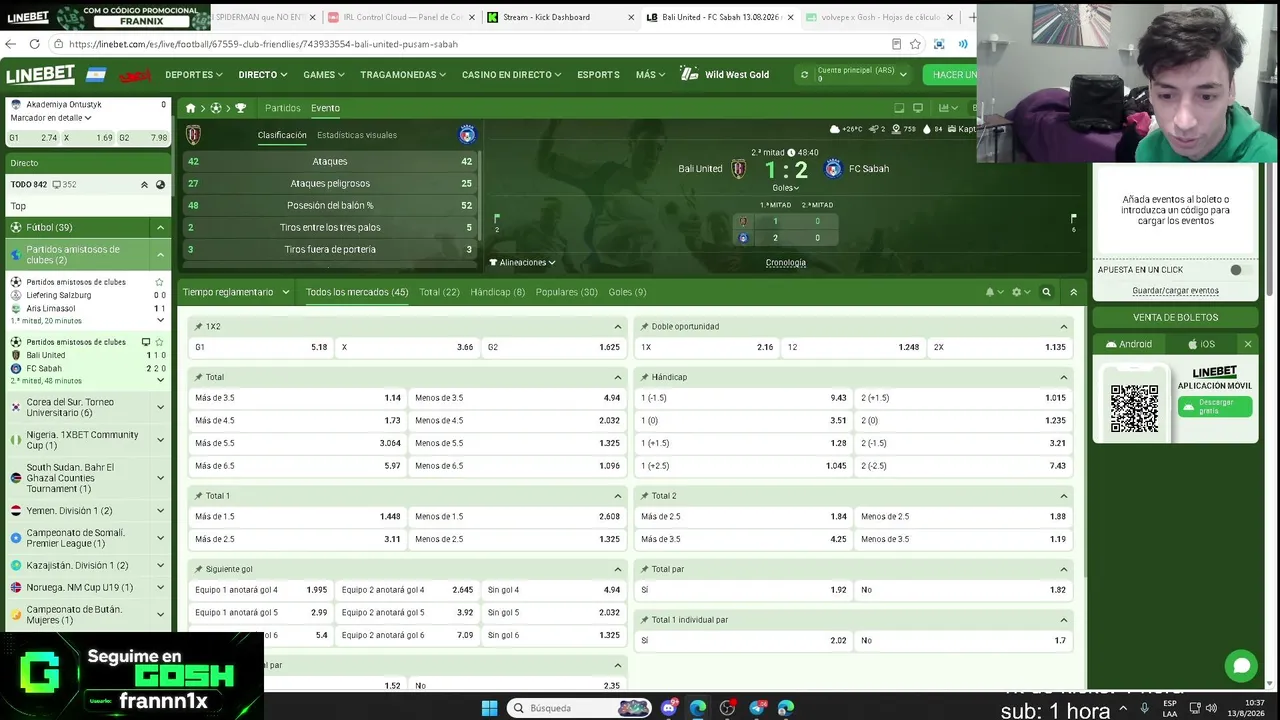
Task: Go to the home breadcrumb icon
Action: point(190,108)
